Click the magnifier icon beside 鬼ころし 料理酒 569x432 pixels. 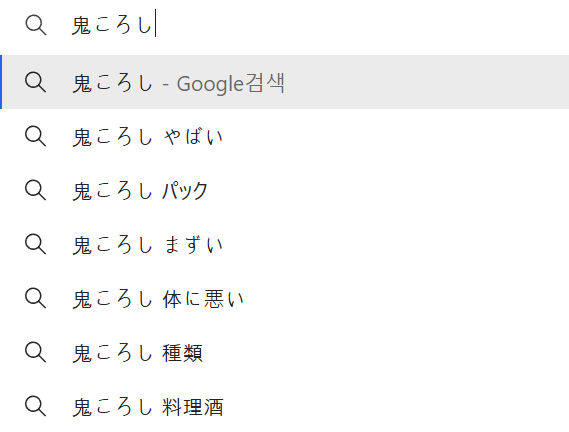(36, 406)
